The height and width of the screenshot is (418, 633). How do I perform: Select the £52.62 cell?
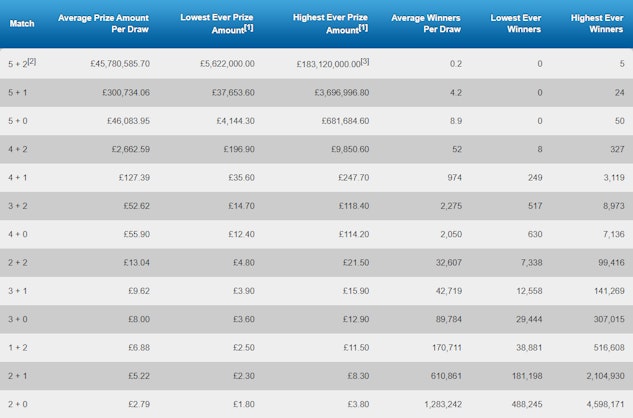pyautogui.click(x=137, y=206)
